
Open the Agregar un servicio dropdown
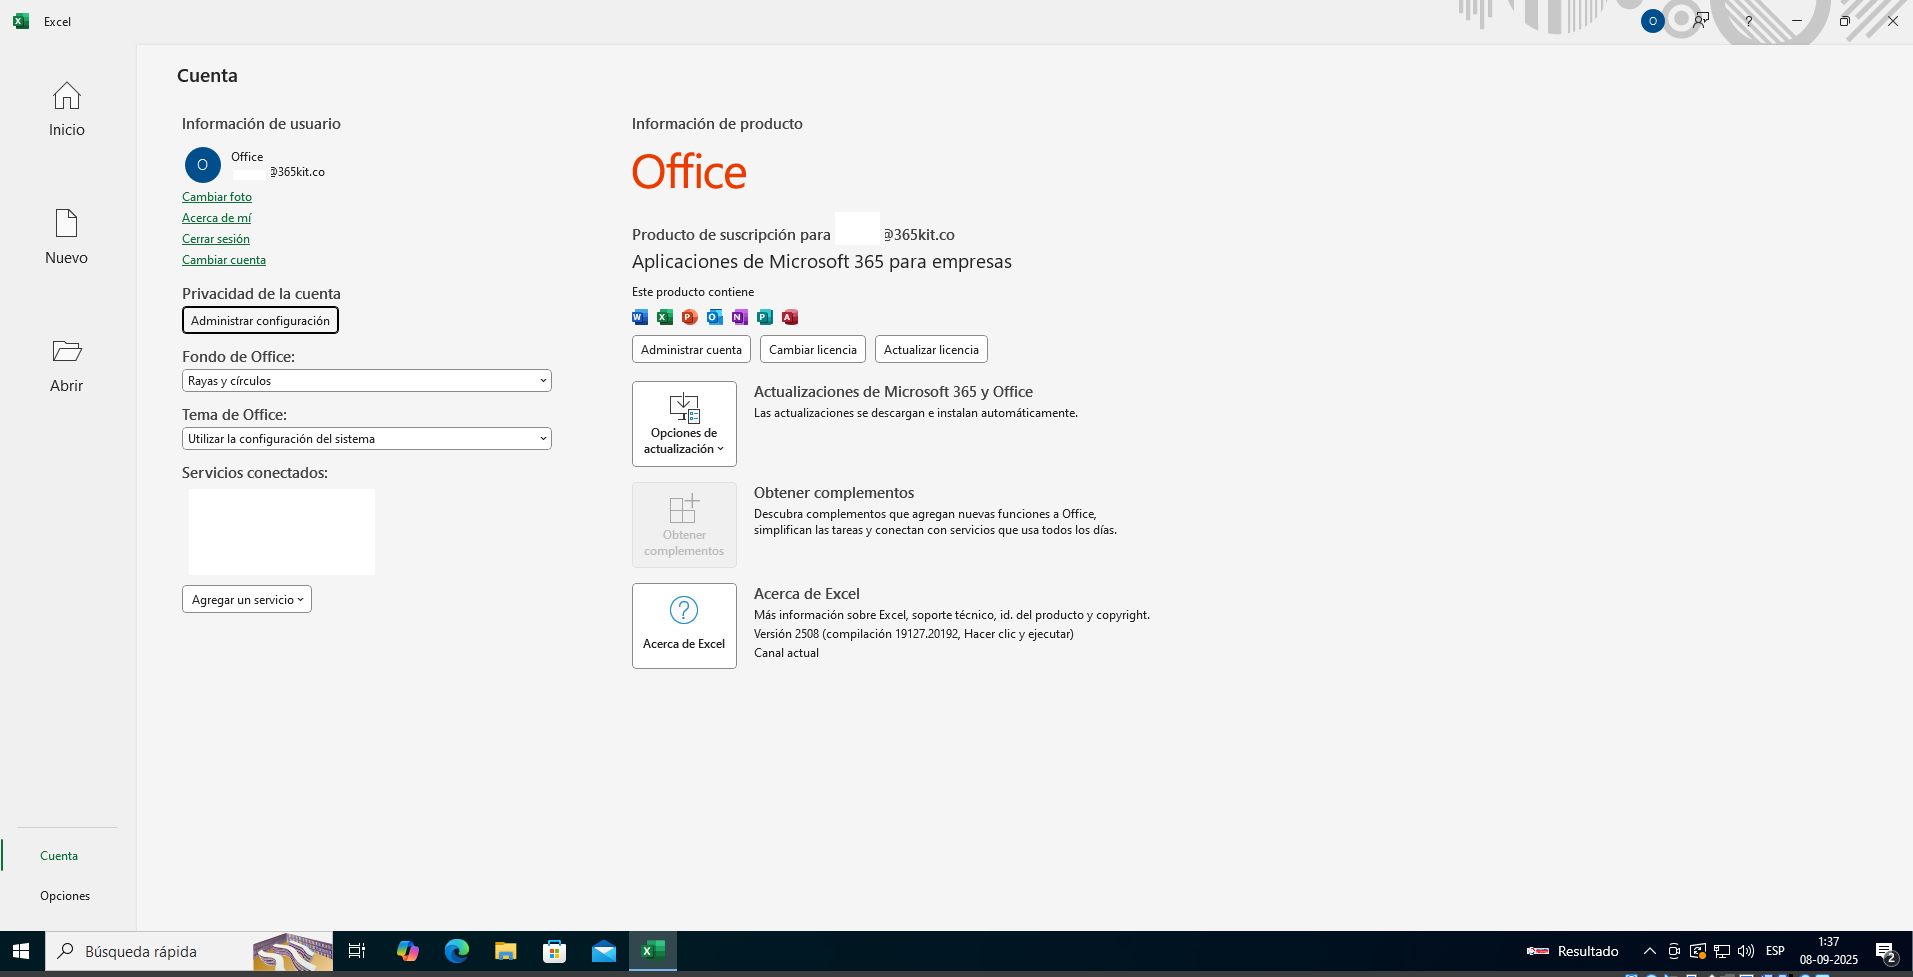click(x=247, y=599)
